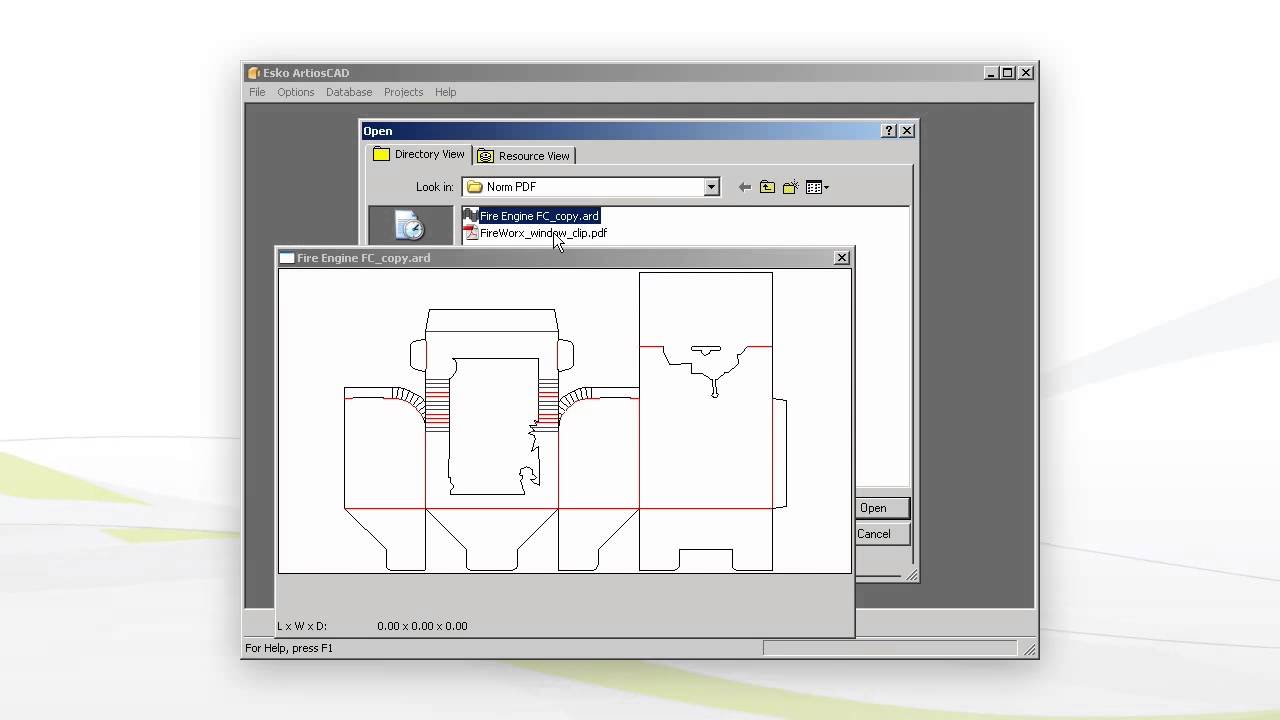This screenshot has height=720, width=1280.
Task: Open the File menu
Action: coord(257,92)
